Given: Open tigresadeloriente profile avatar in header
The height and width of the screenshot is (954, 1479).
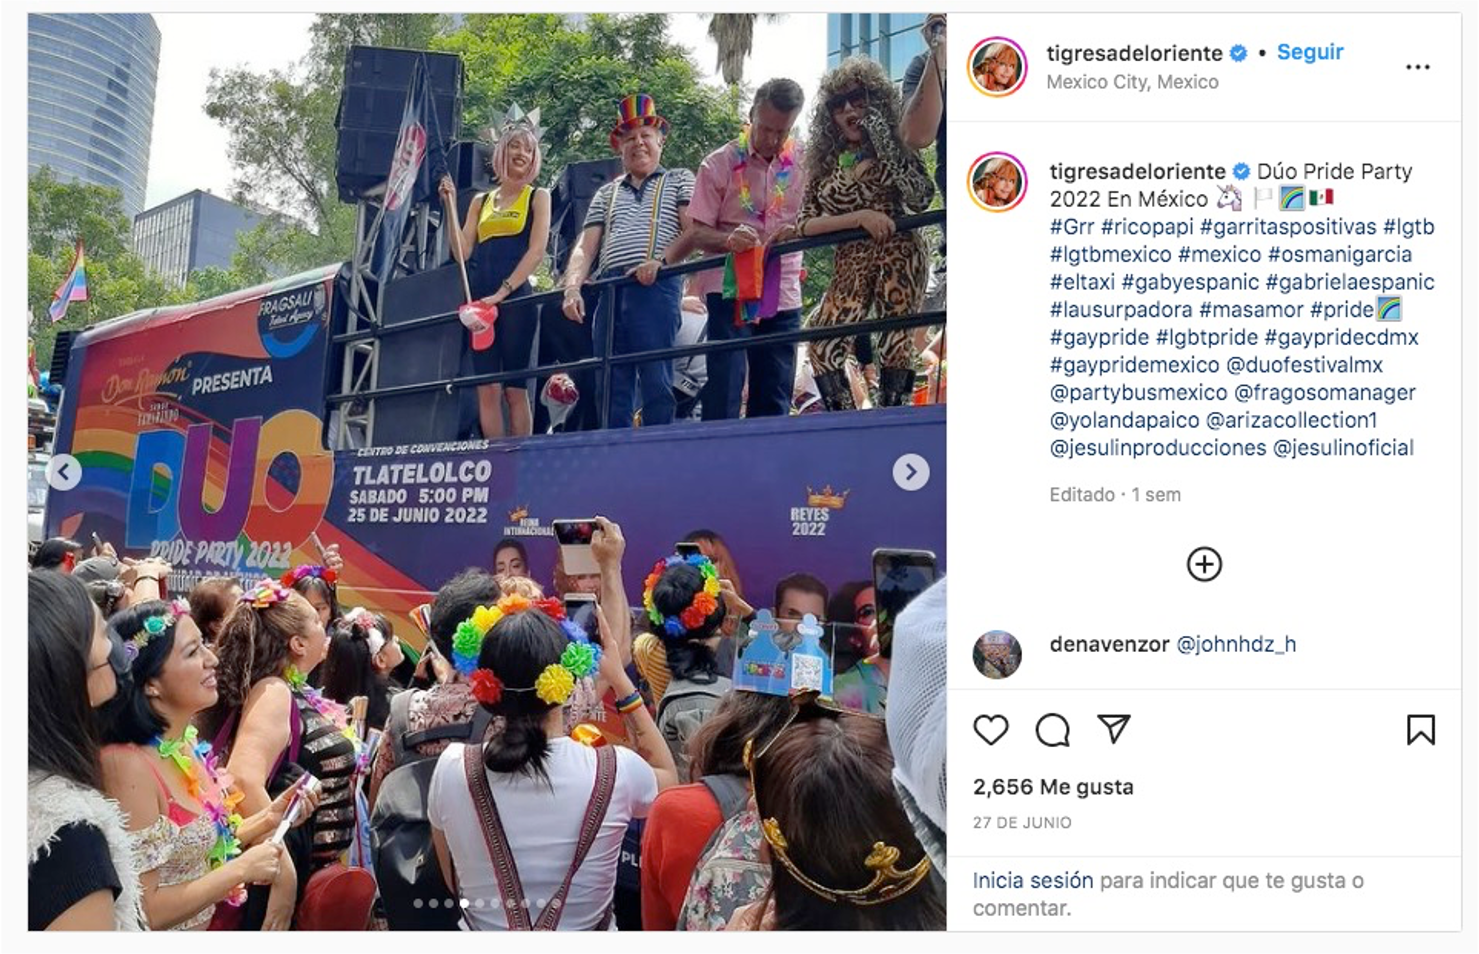Looking at the screenshot, I should 997,67.
